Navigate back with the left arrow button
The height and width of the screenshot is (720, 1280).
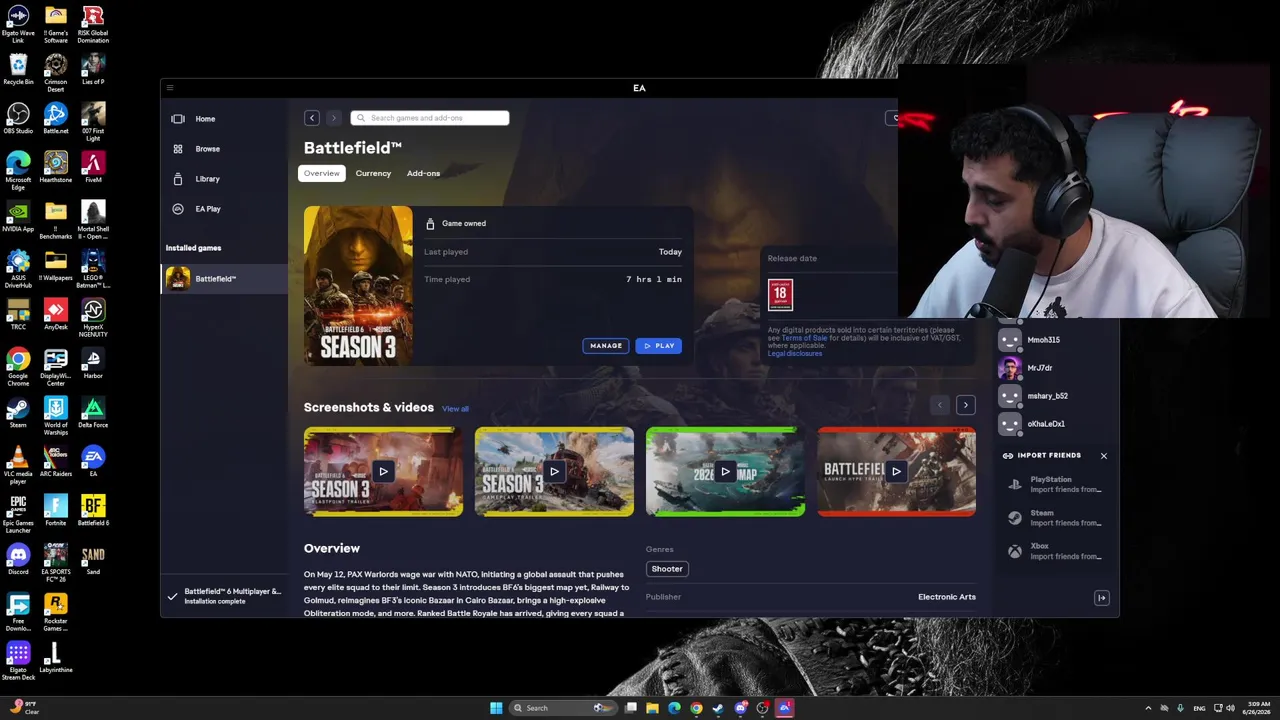pos(312,118)
